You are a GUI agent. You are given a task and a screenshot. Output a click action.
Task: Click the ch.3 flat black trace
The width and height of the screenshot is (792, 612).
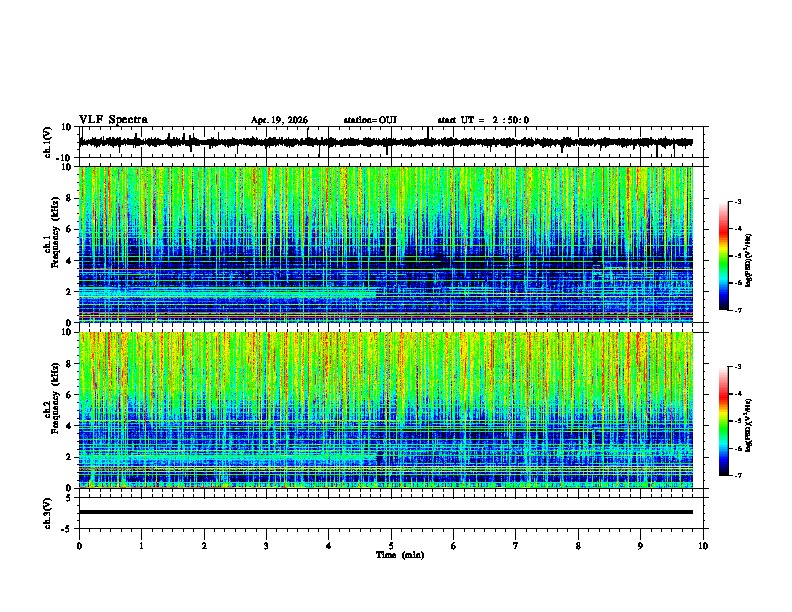tap(386, 512)
